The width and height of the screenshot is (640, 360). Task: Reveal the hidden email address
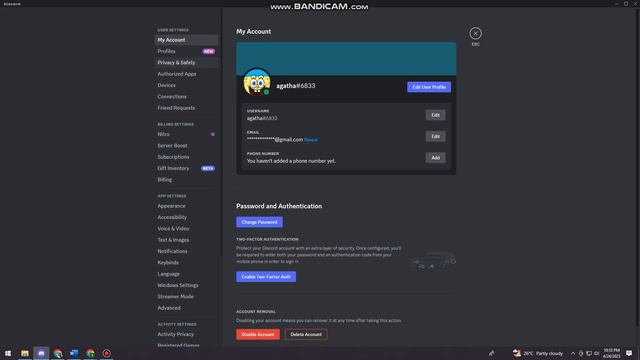point(311,140)
